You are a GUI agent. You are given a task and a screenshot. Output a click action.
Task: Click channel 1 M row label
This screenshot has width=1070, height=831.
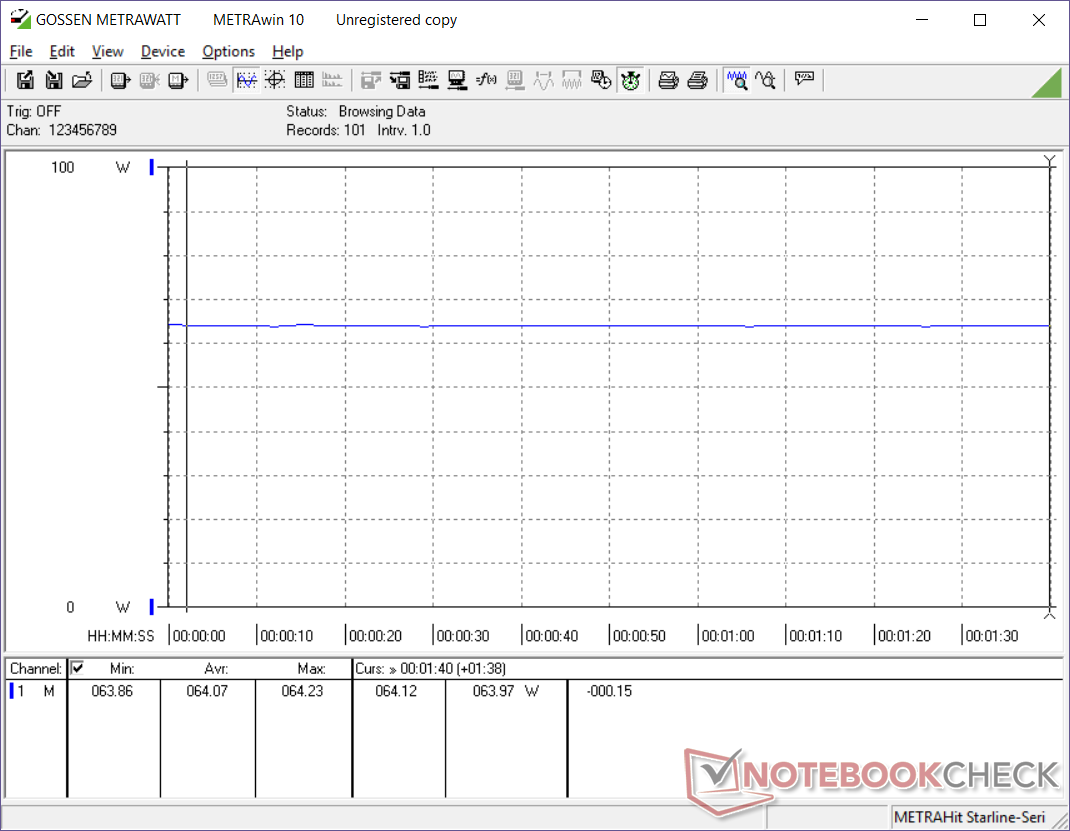click(x=33, y=691)
